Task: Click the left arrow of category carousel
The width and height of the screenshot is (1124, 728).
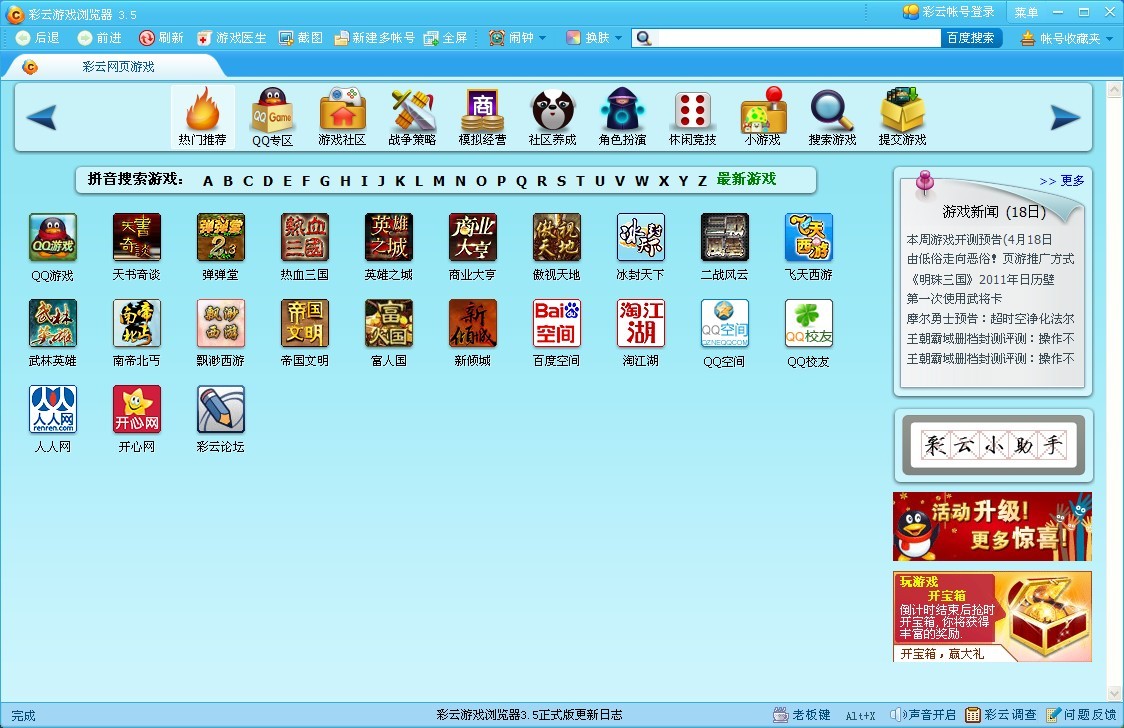Action: click(42, 117)
